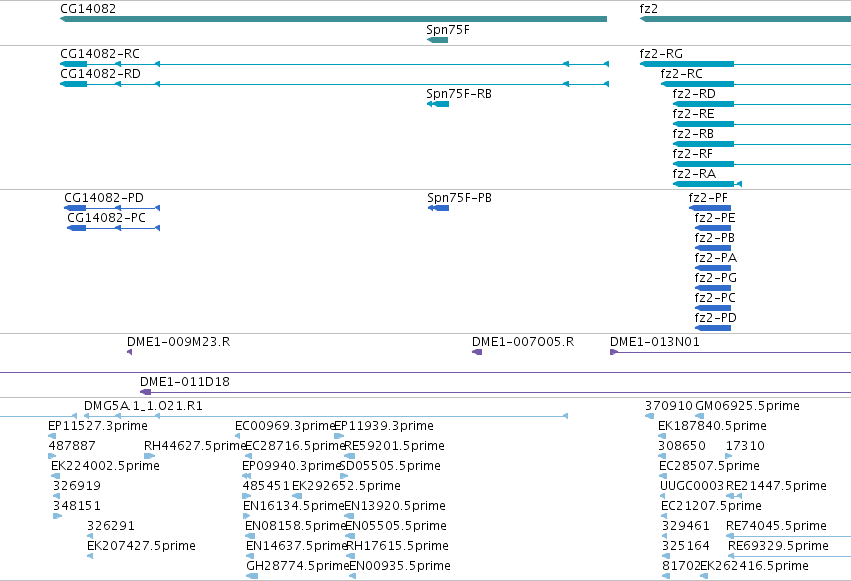The width and height of the screenshot is (851, 581).
Task: Select feature 326291
Action: (90, 536)
